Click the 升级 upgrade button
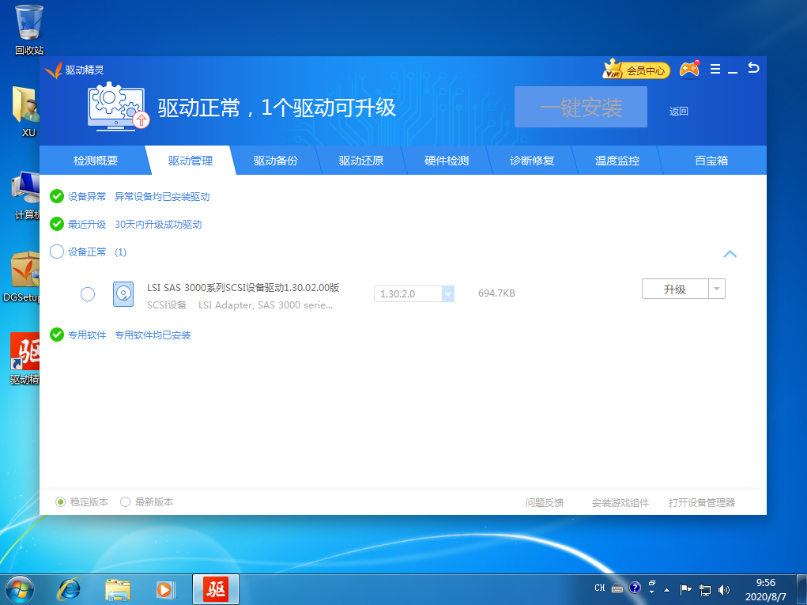This screenshot has width=807, height=605. (x=676, y=288)
